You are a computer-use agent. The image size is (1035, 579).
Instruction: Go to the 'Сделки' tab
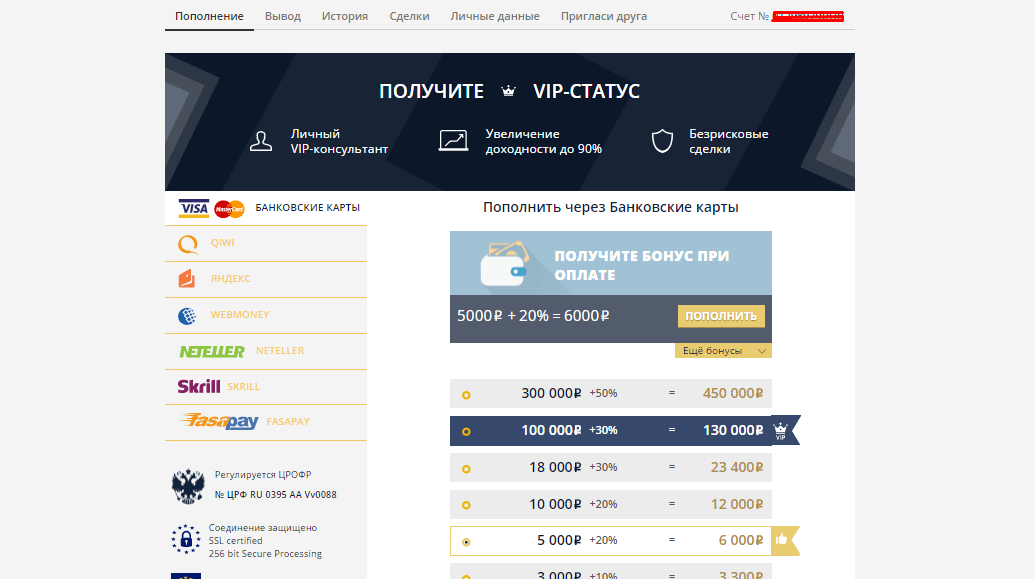409,16
